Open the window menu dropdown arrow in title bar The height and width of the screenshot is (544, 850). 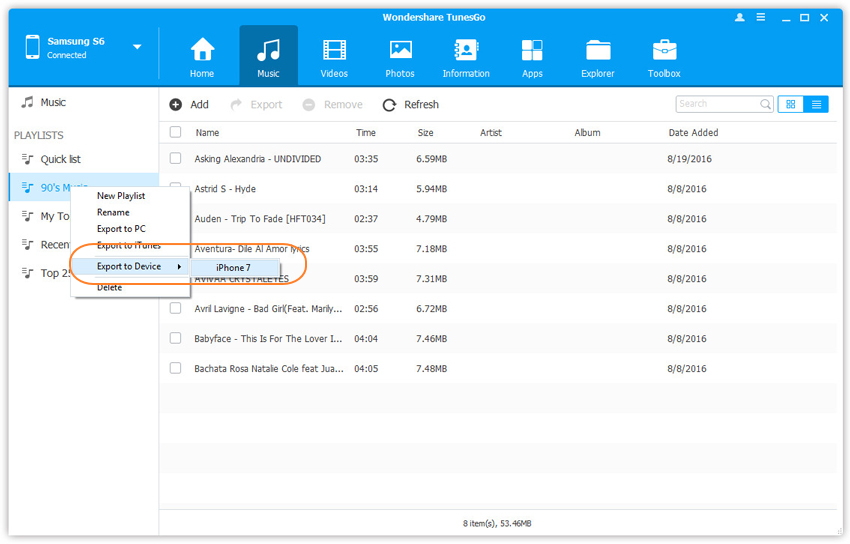point(761,18)
